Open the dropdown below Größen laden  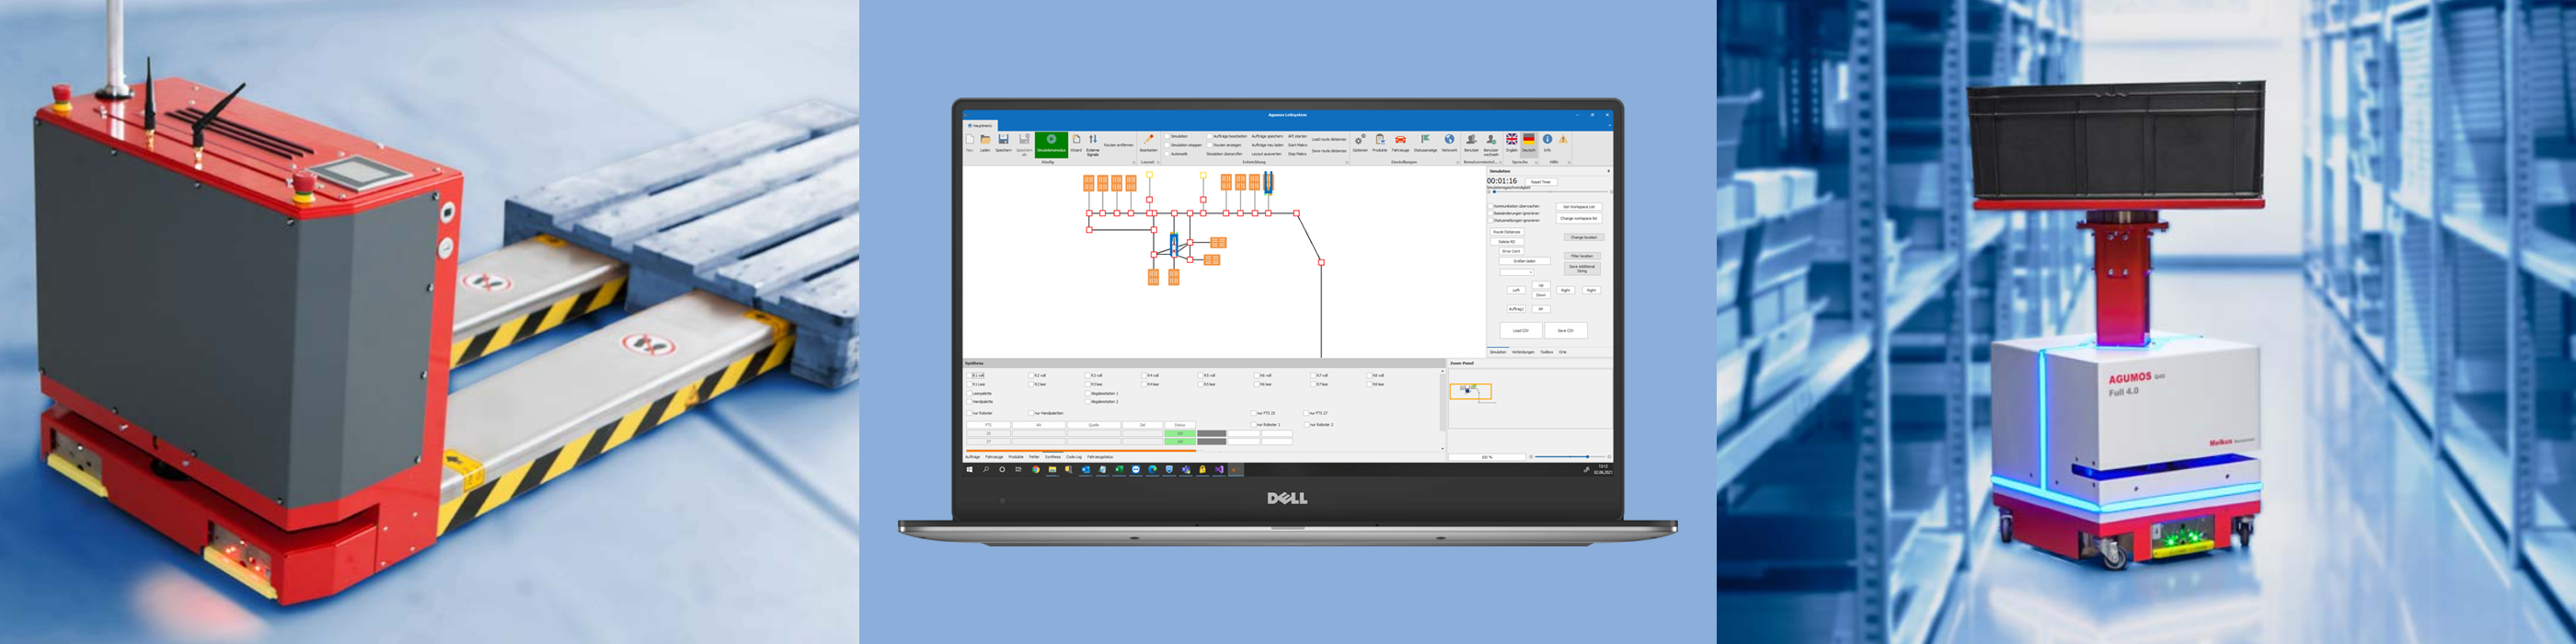click(1517, 272)
